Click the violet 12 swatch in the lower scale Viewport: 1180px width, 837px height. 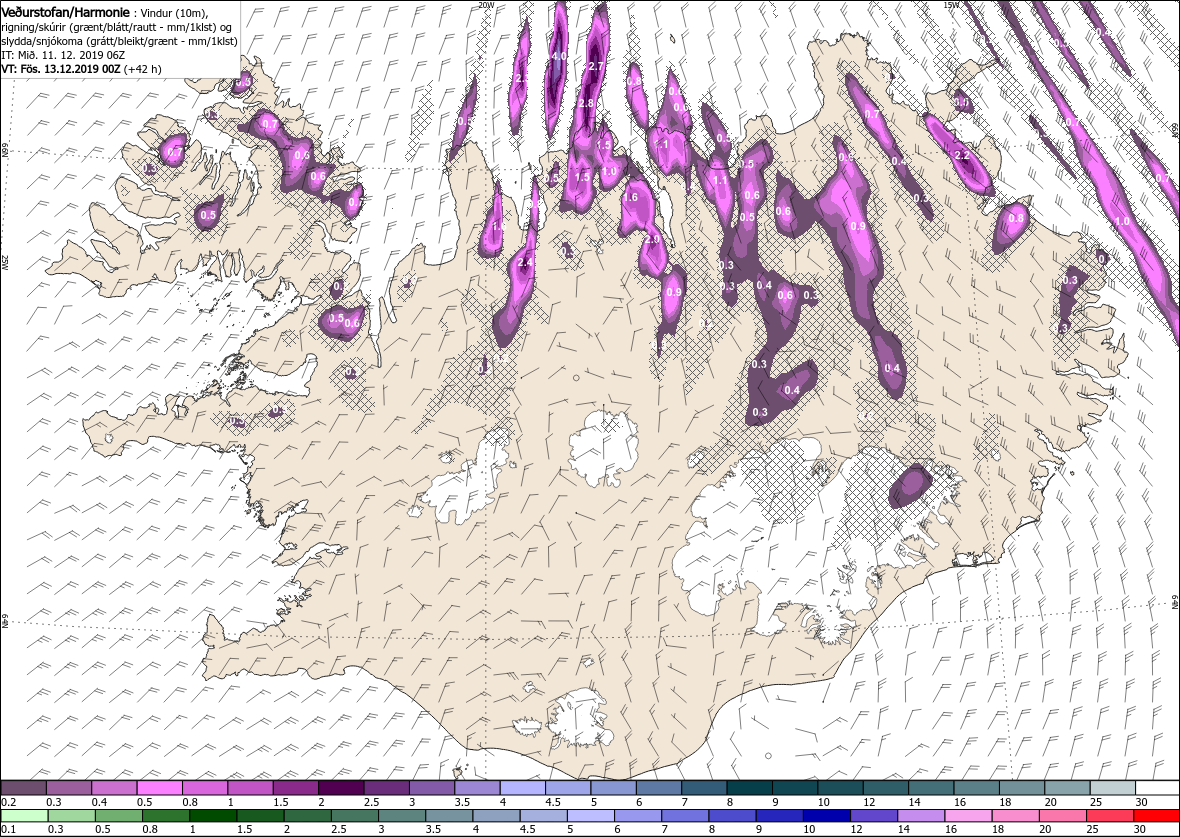tap(874, 817)
